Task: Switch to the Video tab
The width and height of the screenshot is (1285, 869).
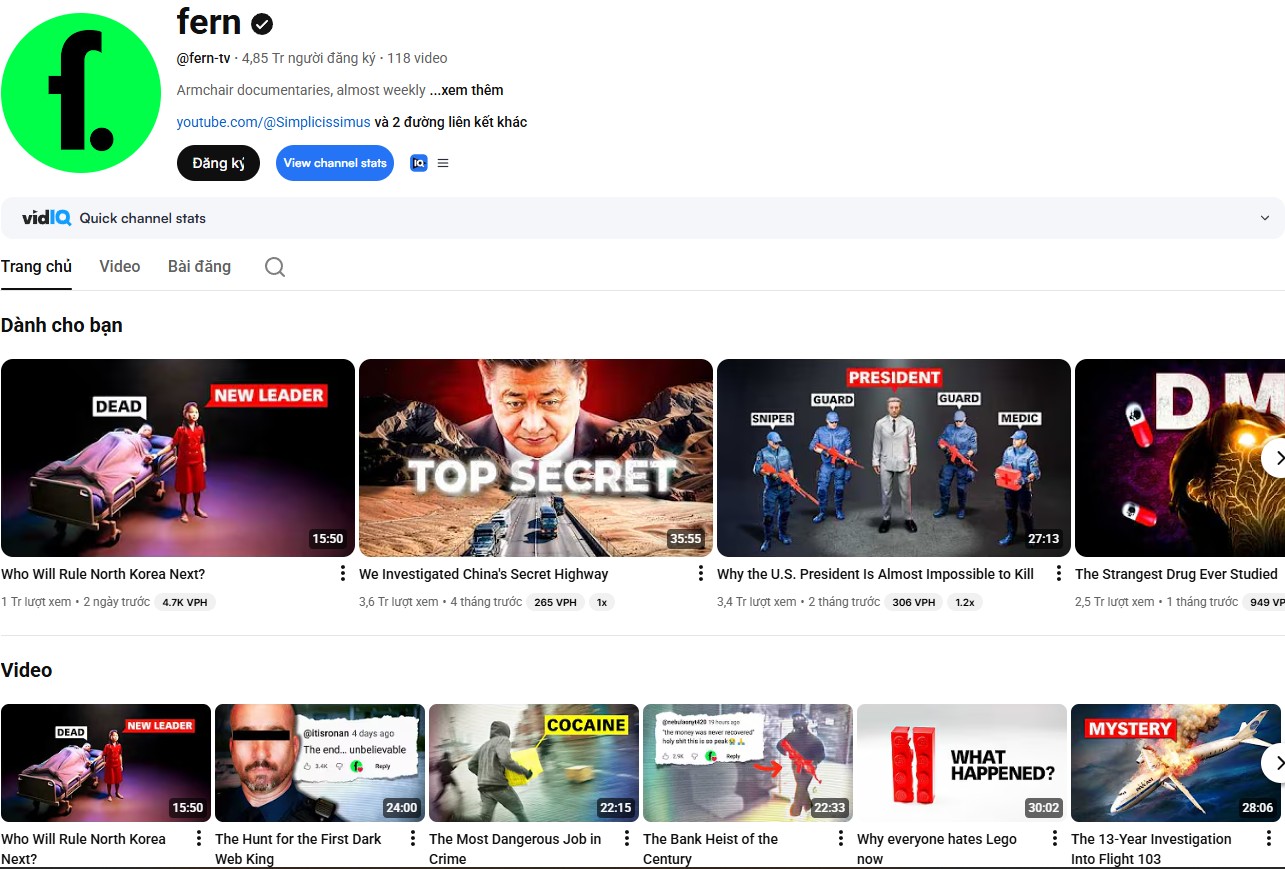Action: 120,267
